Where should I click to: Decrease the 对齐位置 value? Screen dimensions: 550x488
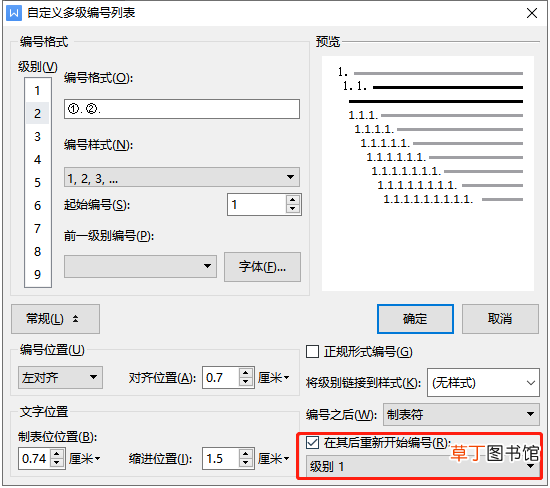(246, 382)
